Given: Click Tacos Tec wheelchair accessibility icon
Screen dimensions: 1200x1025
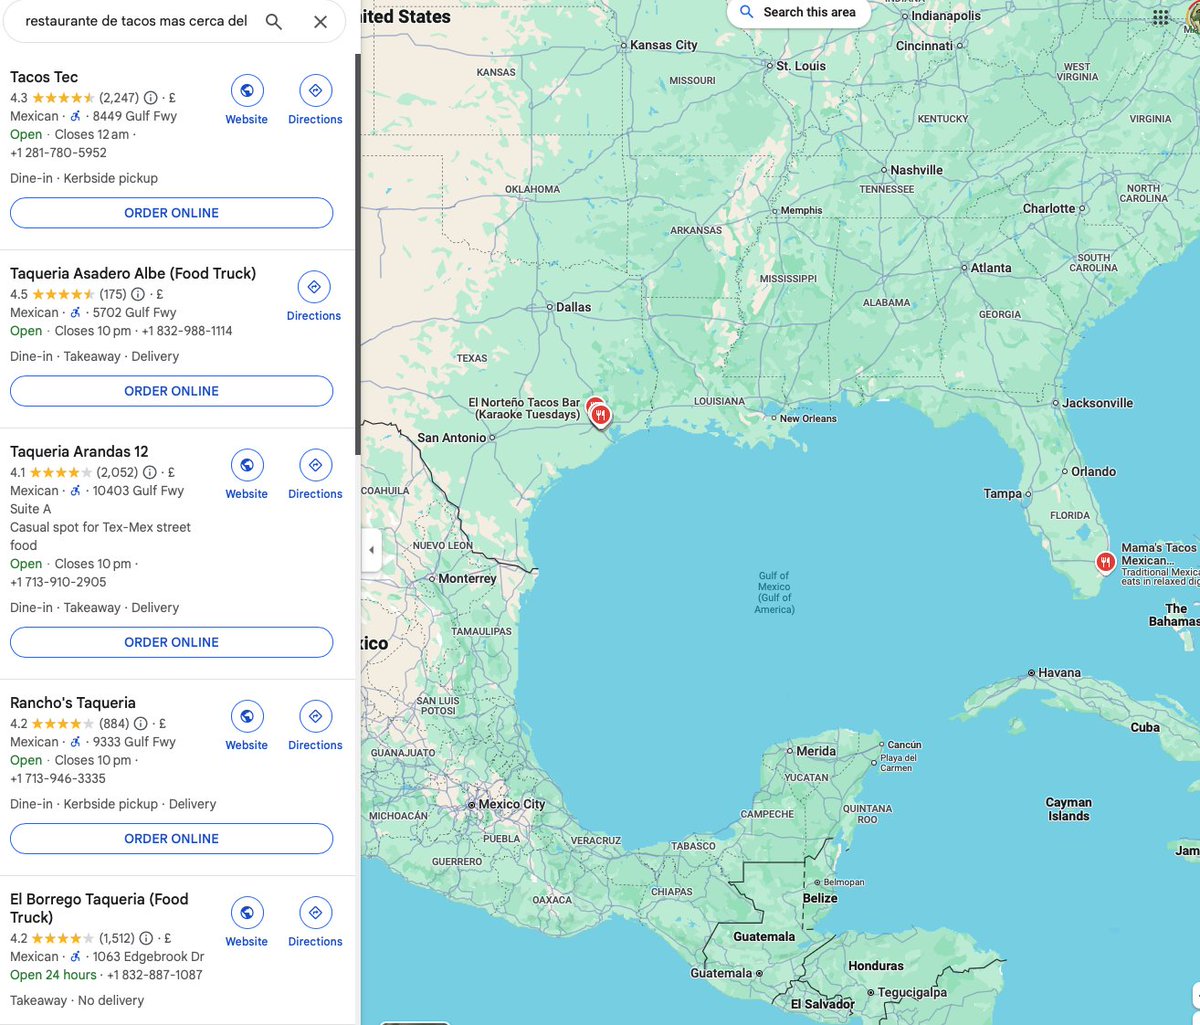Looking at the screenshot, I should point(75,116).
